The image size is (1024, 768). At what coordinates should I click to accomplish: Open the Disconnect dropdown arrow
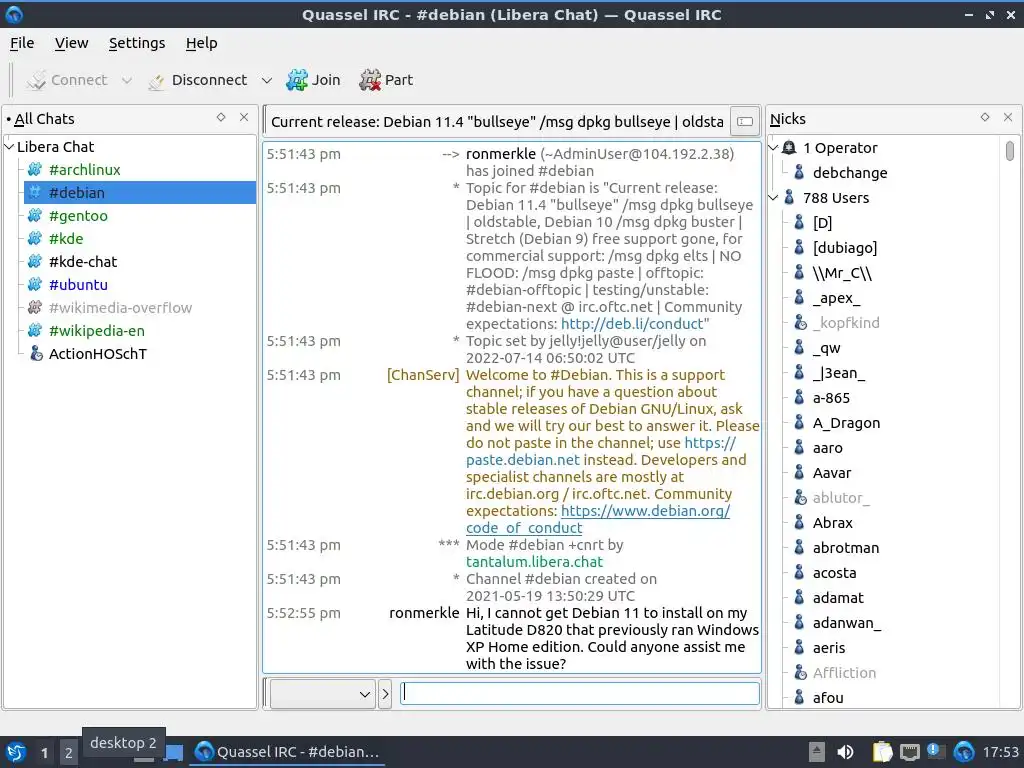[266, 80]
